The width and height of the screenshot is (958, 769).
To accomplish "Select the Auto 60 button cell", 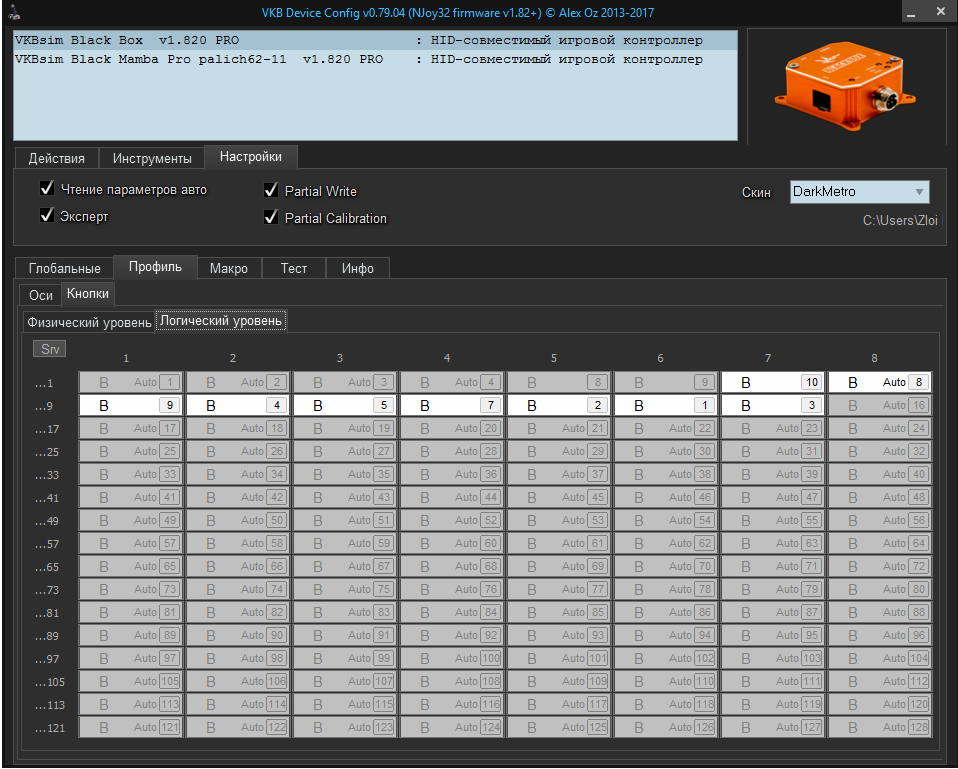I will pos(452,543).
